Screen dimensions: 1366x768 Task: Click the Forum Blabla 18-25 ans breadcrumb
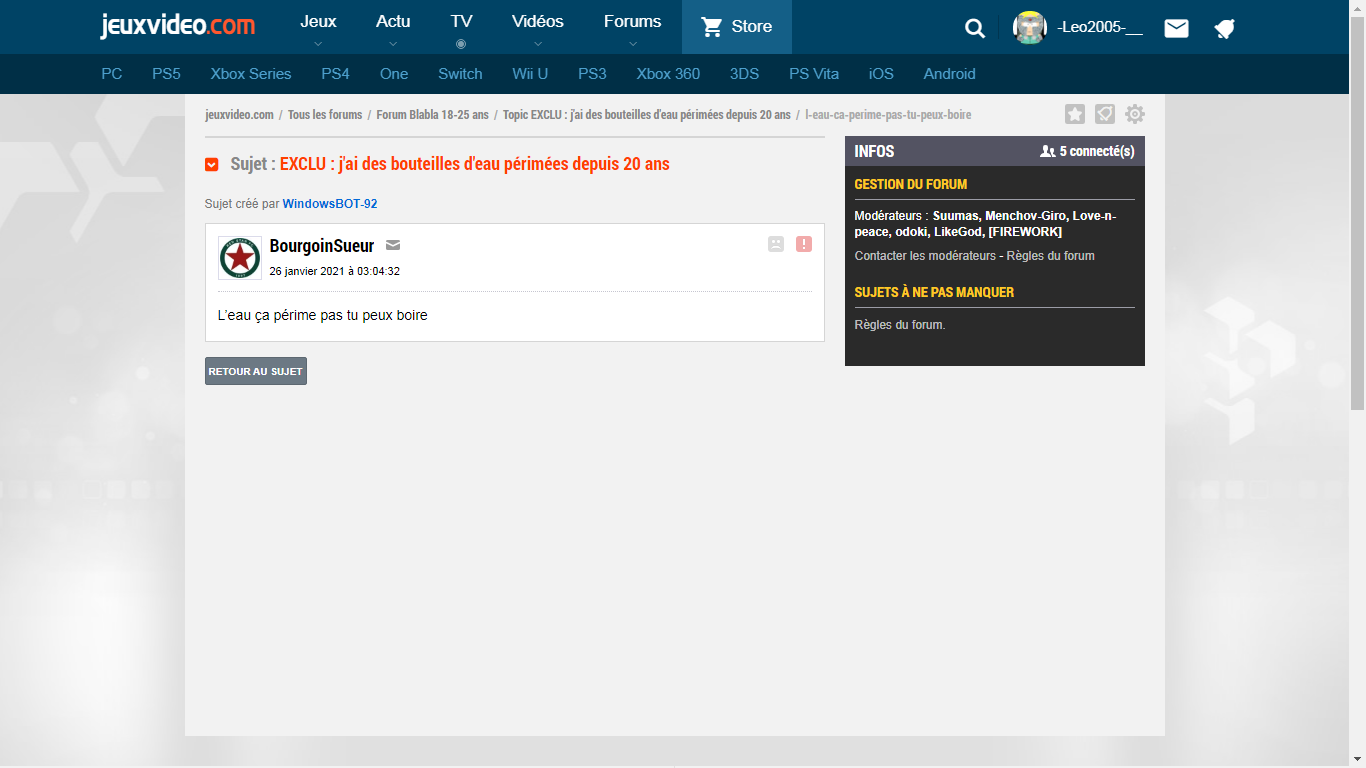tap(432, 115)
